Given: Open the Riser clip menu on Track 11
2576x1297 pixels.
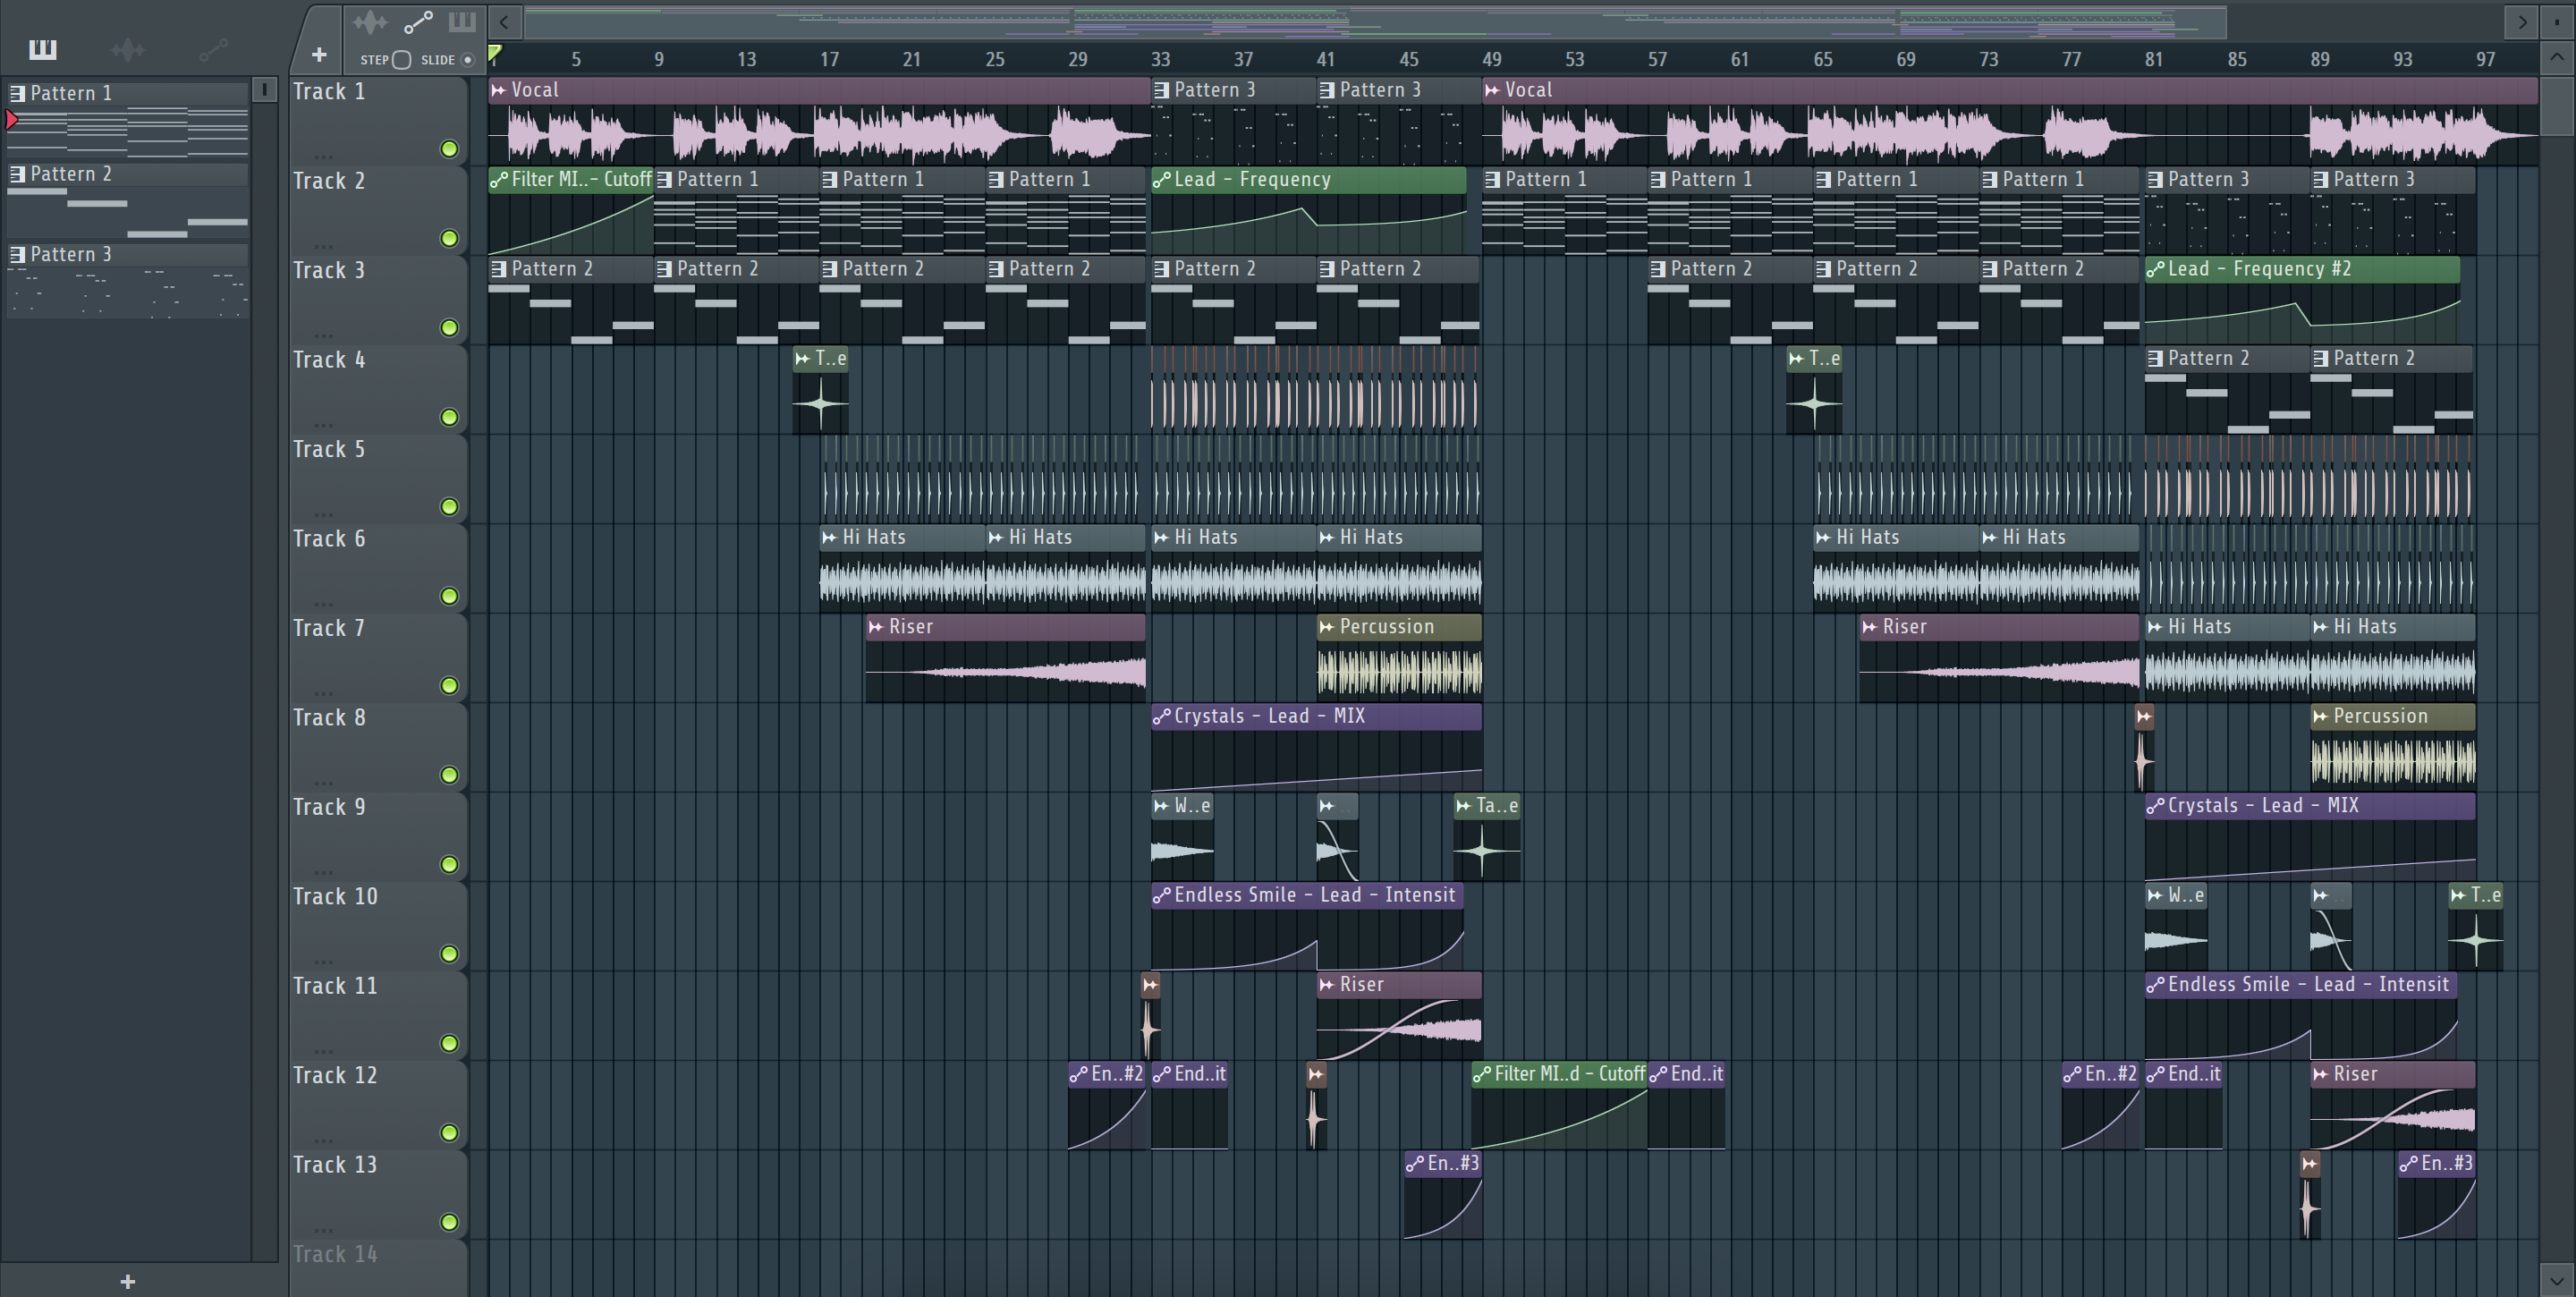Looking at the screenshot, I should (1326, 985).
